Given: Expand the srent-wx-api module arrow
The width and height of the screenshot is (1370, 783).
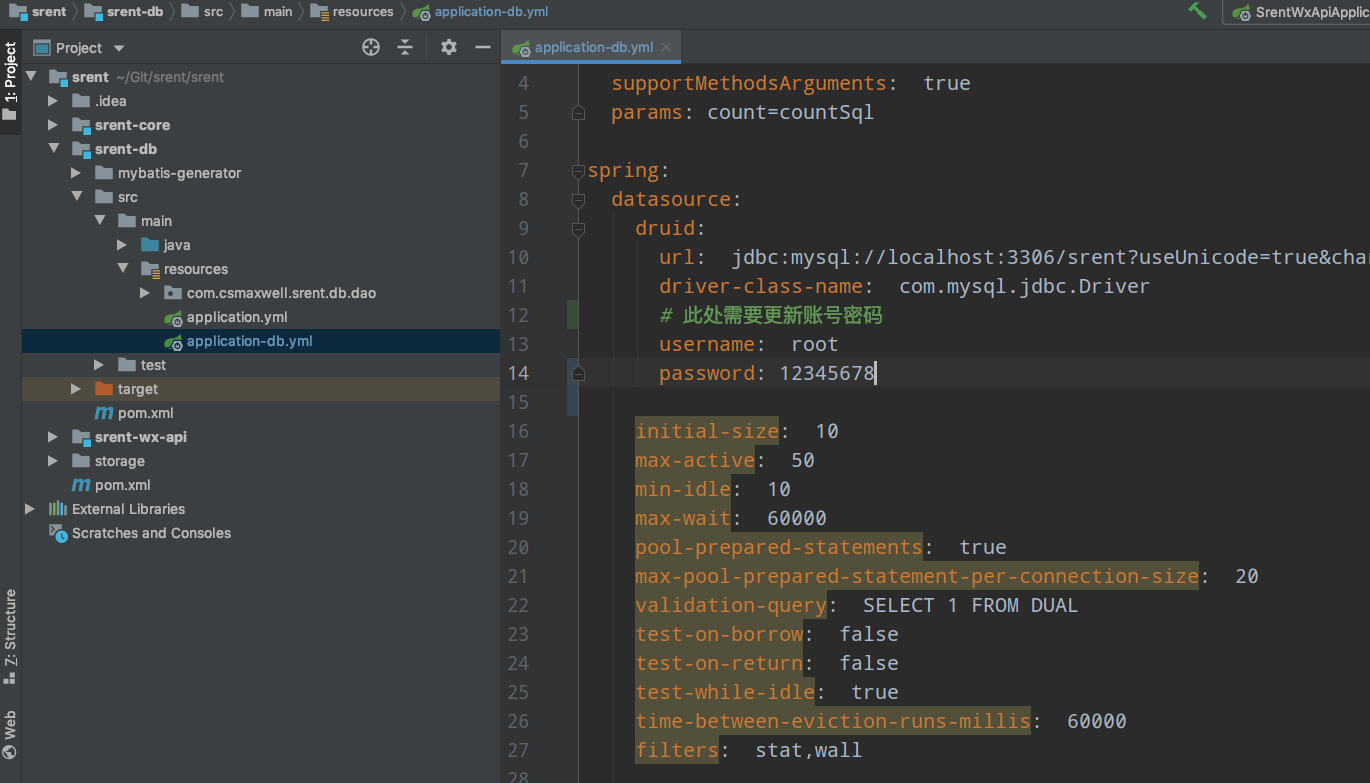Looking at the screenshot, I should point(53,437).
